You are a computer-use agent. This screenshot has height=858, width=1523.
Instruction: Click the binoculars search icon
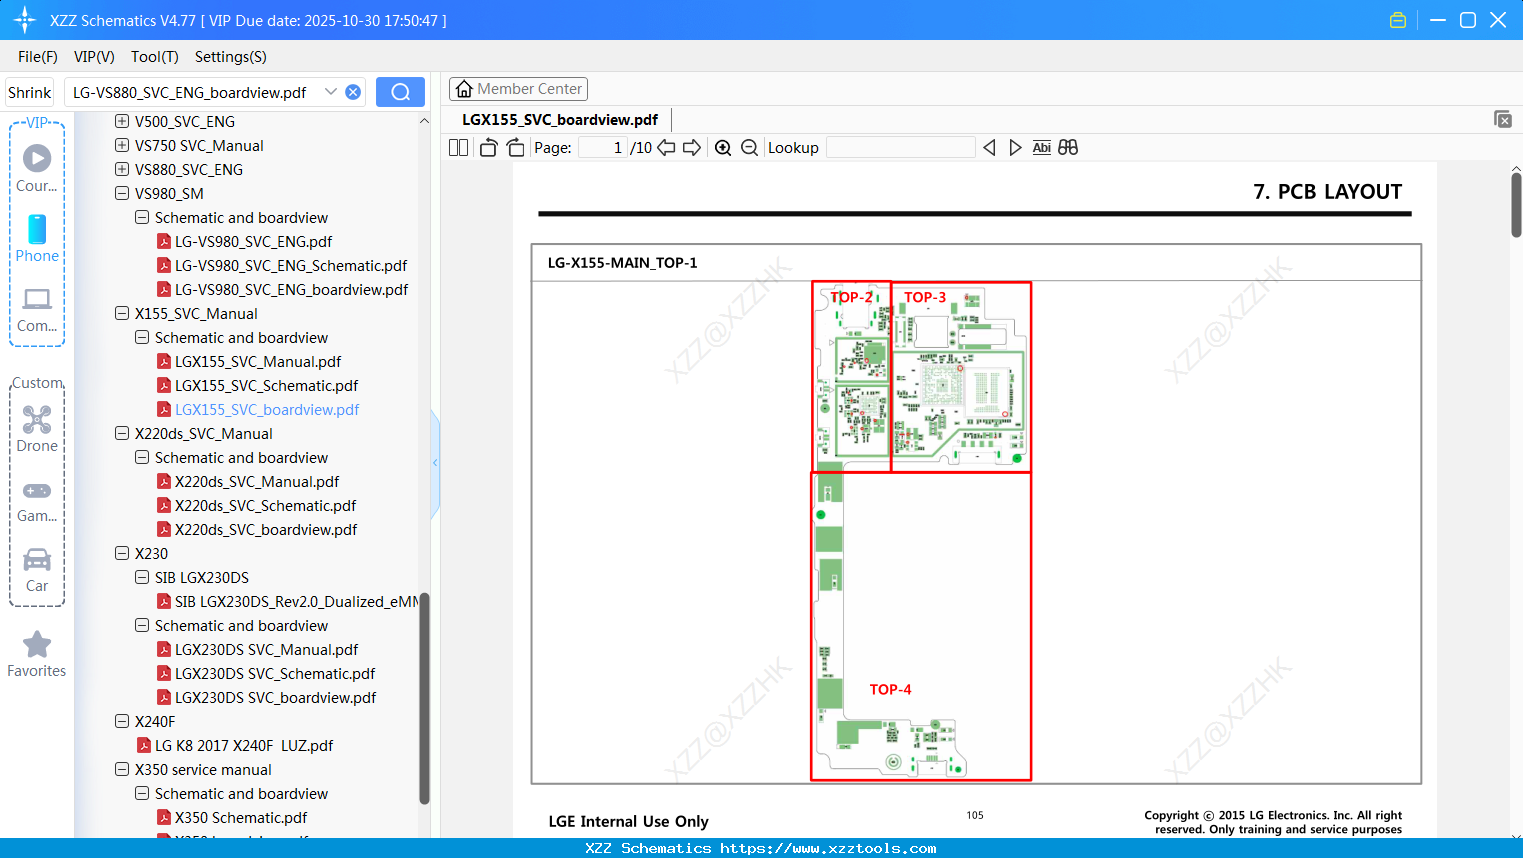click(1068, 148)
